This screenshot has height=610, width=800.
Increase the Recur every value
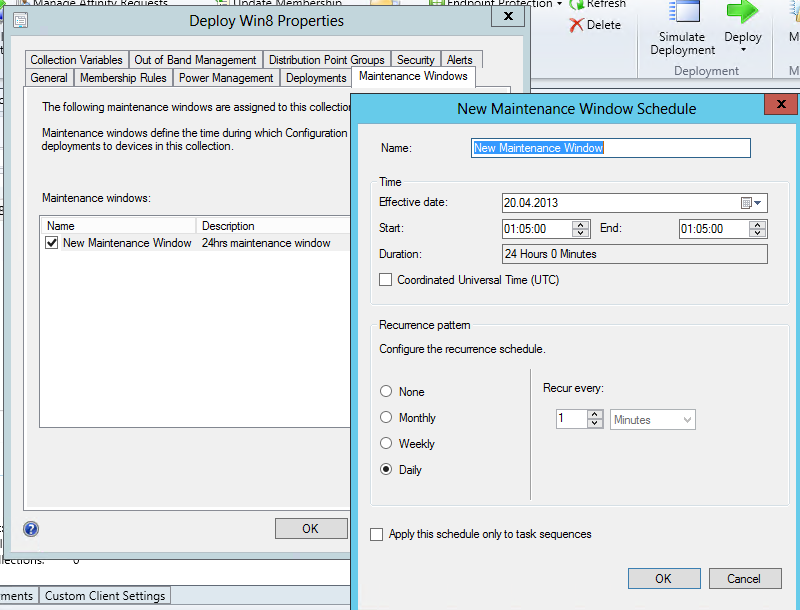pos(595,415)
